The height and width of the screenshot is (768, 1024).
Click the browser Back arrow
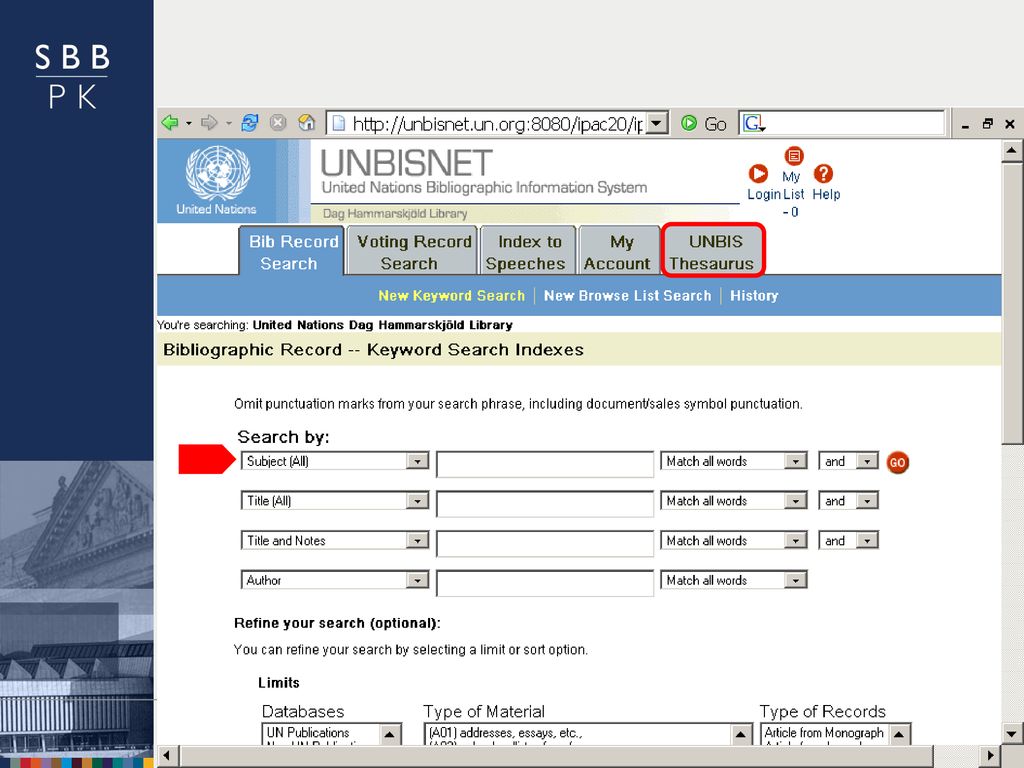click(x=170, y=123)
